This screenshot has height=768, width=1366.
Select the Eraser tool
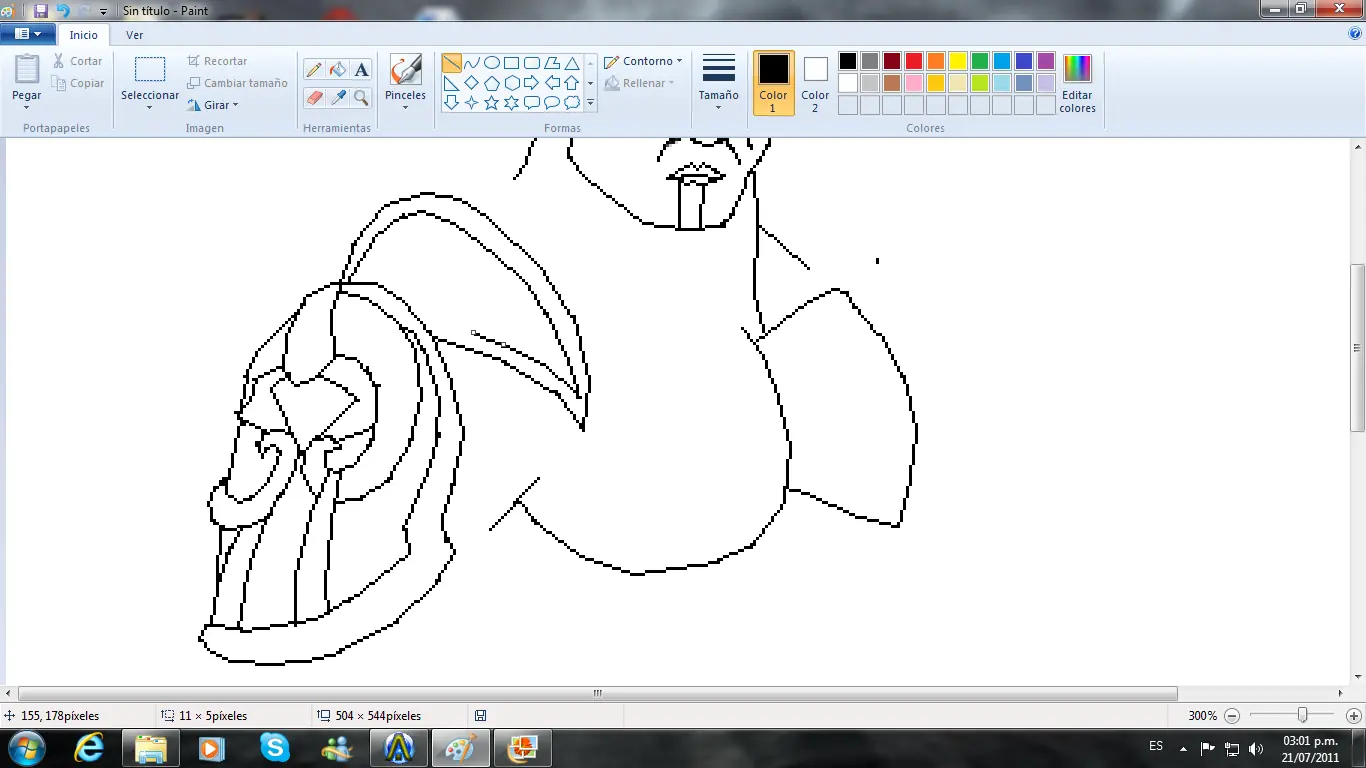[314, 97]
